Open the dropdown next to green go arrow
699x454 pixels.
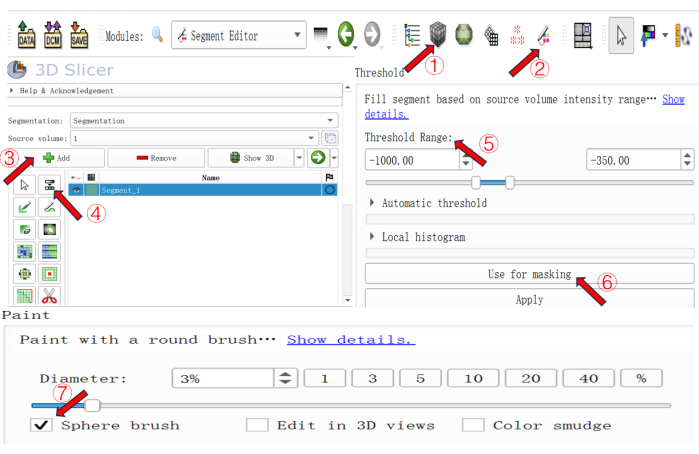(x=334, y=158)
